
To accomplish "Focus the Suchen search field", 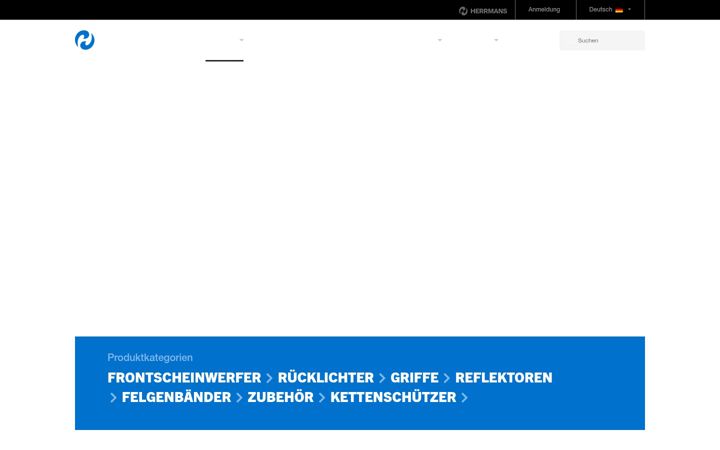I will pyautogui.click(x=602, y=40).
